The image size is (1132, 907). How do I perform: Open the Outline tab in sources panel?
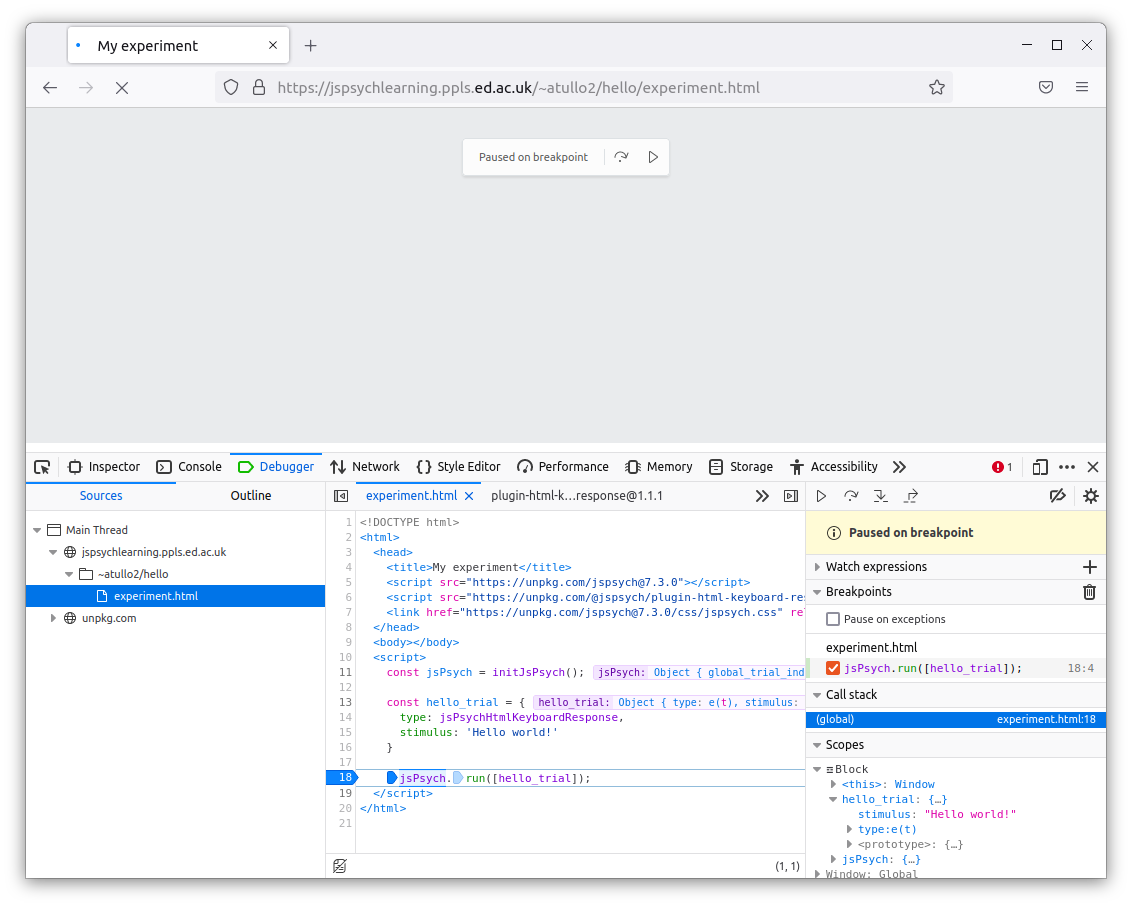click(x=251, y=496)
